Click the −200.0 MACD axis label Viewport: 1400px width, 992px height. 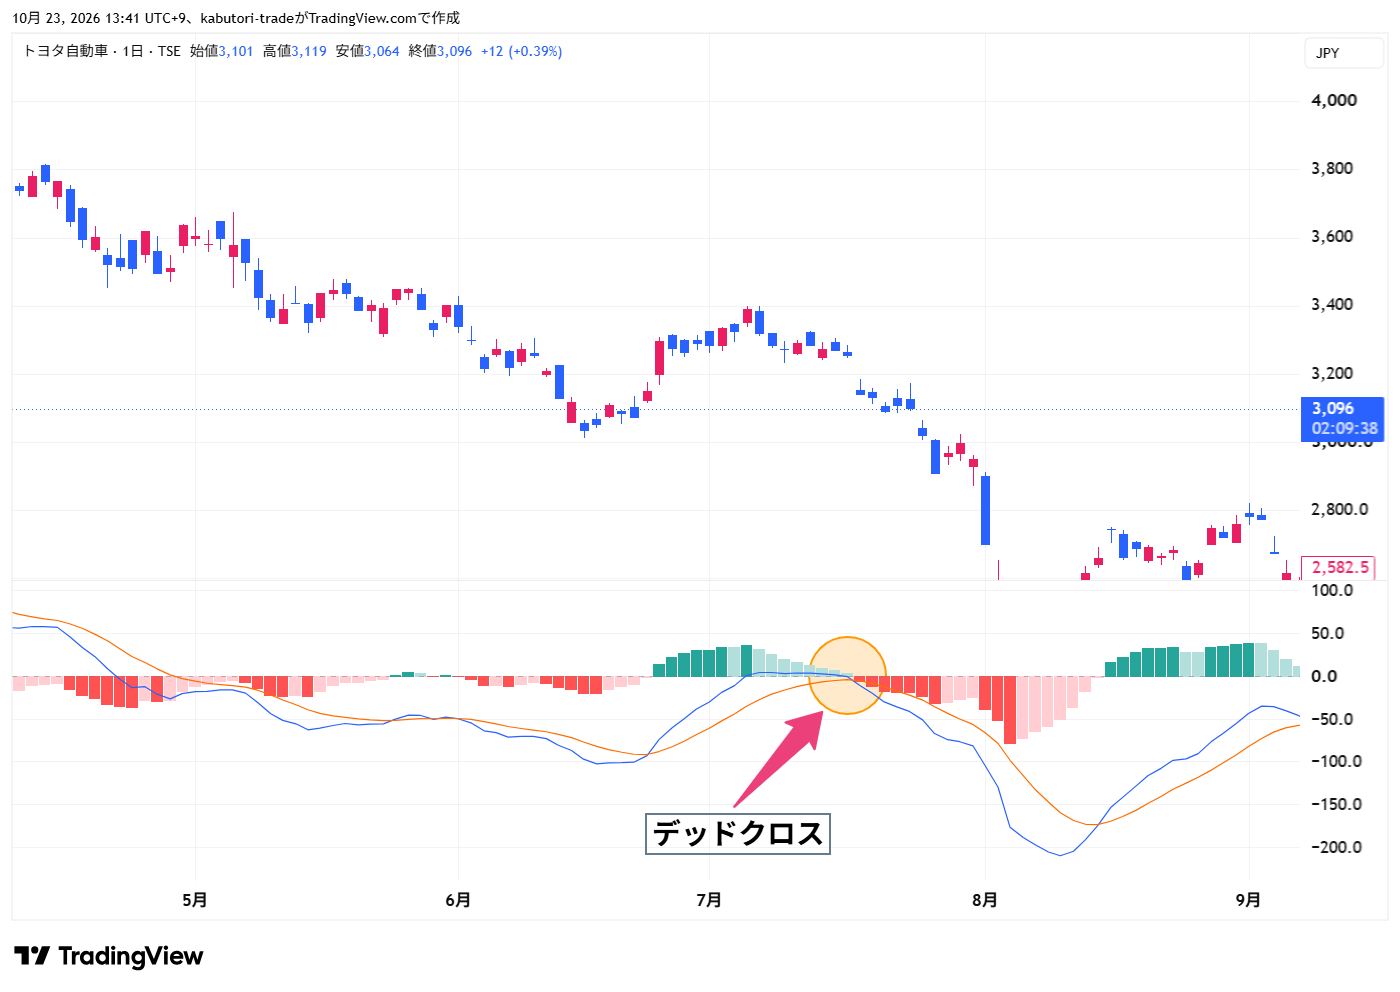1336,847
